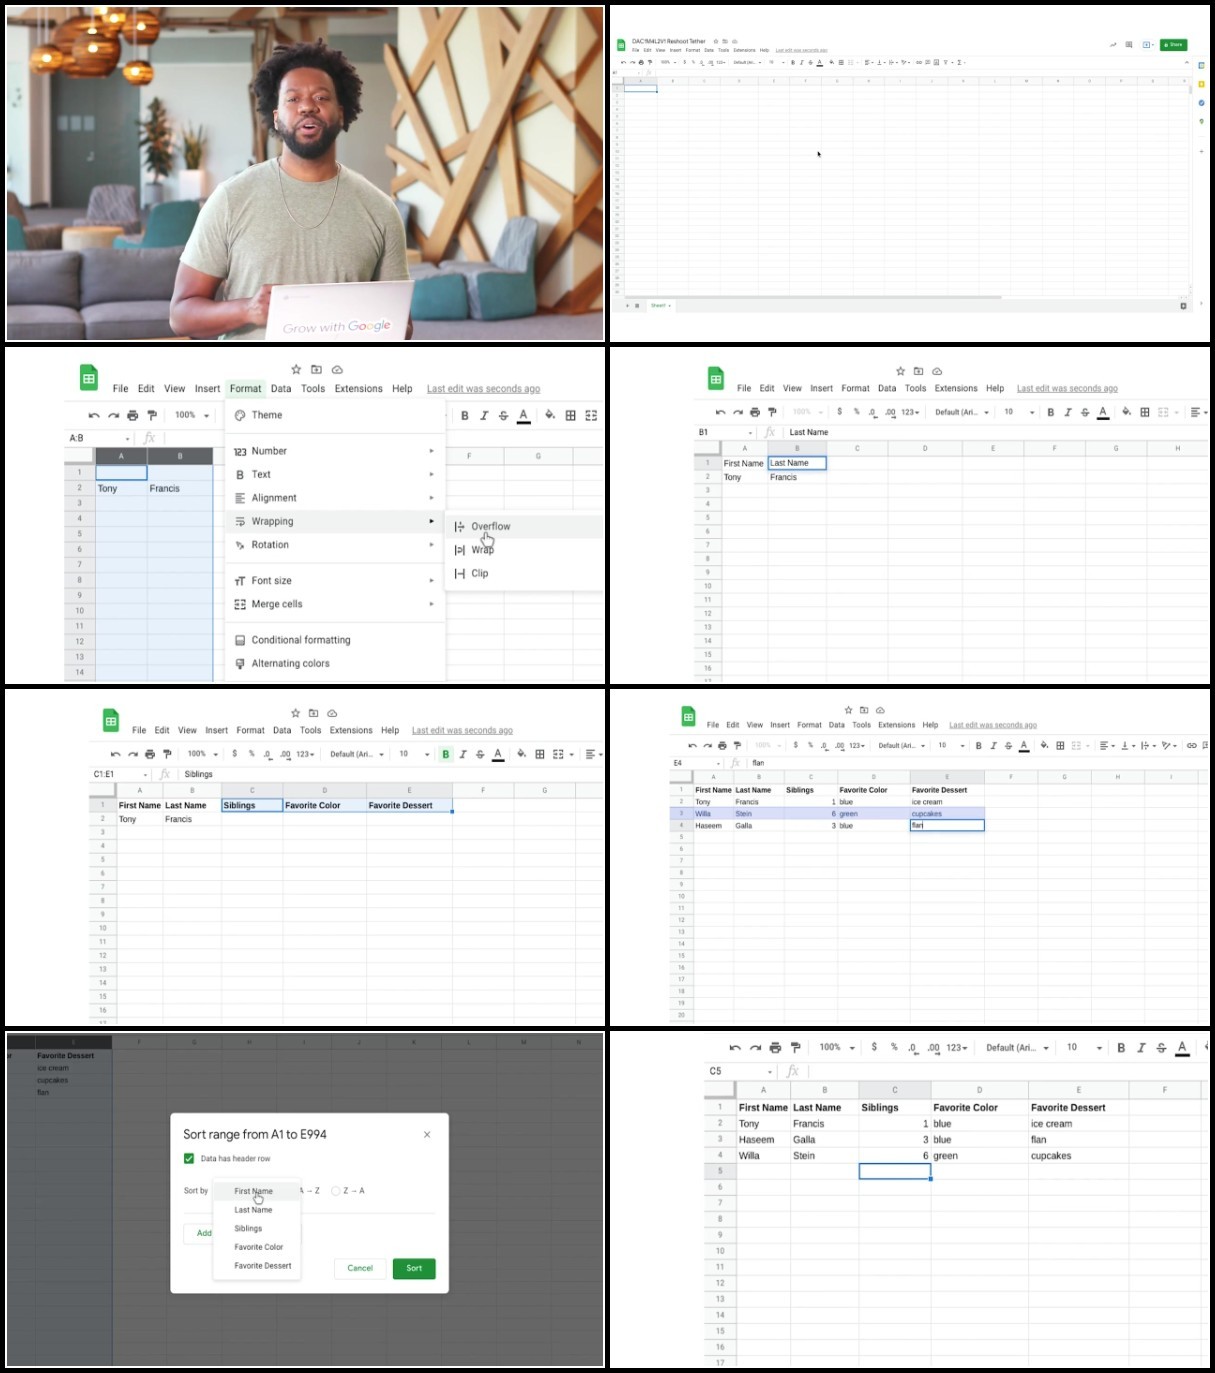
Task: Click the cloud status icon above the Format menu
Action: (337, 369)
